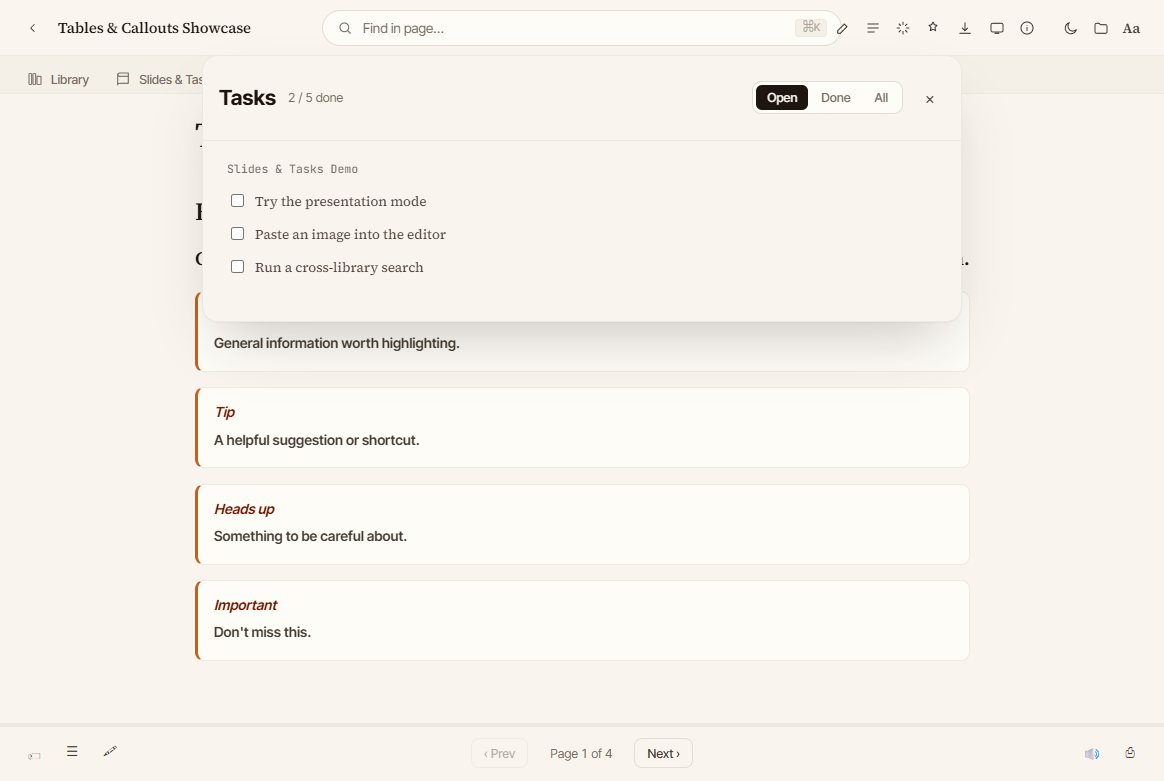Click the Heads up callout title
This screenshot has height=781, width=1164.
pyautogui.click(x=244, y=509)
